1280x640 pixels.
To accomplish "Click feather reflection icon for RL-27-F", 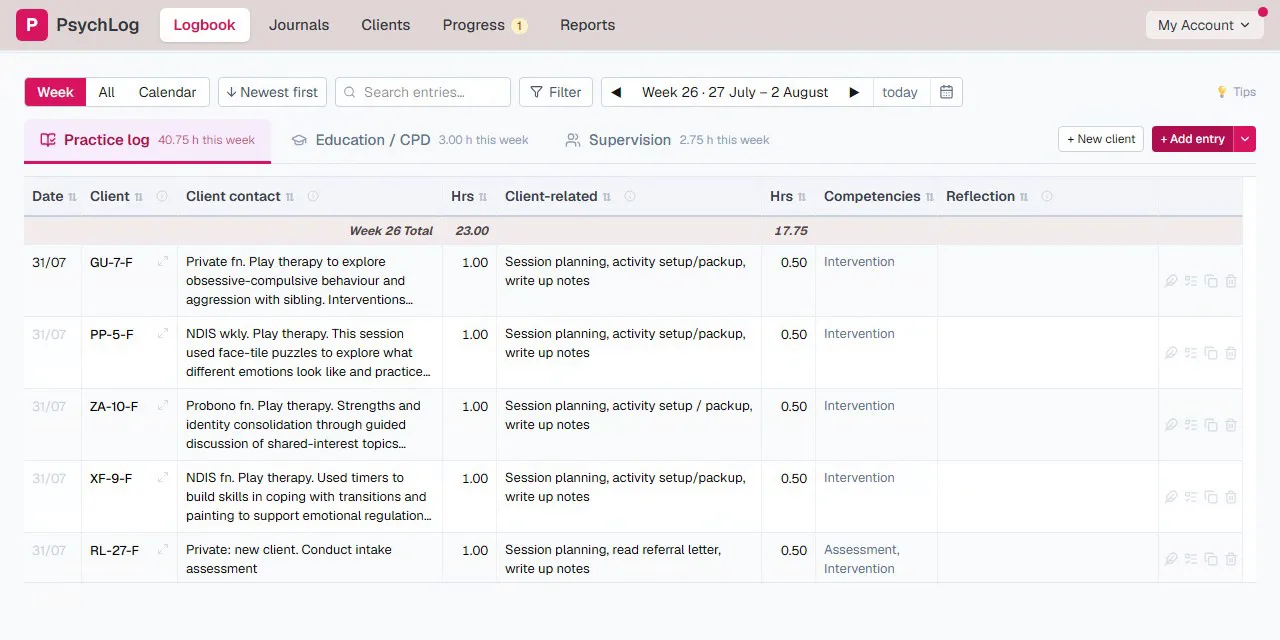I will (1171, 559).
